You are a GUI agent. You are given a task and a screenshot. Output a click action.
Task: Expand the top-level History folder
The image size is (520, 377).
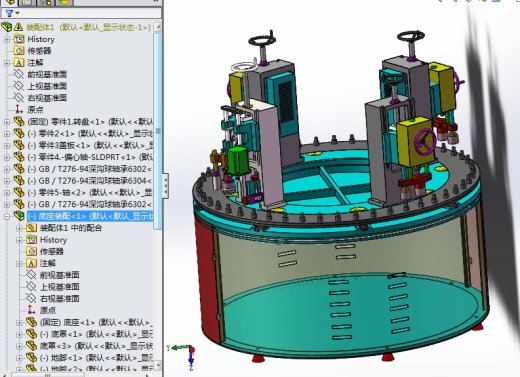pos(7,39)
